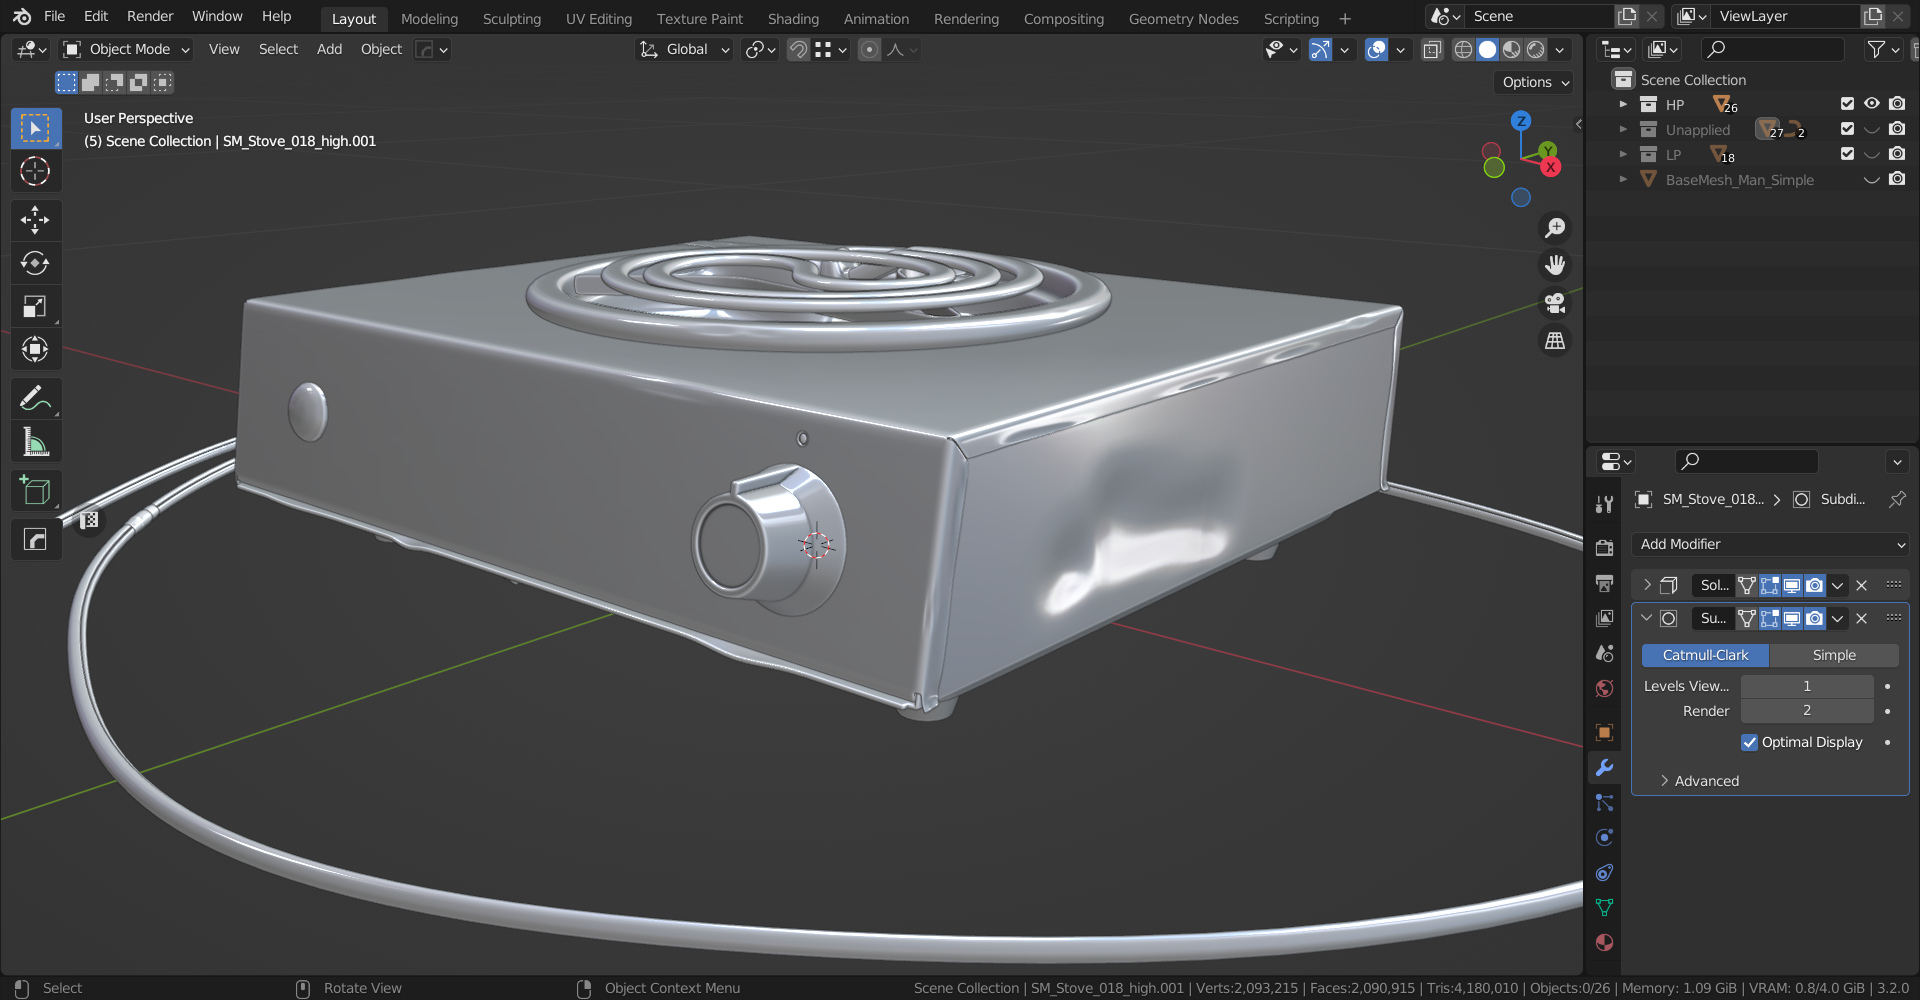The width and height of the screenshot is (1920, 1000).
Task: Open the viewport Options popover
Action: coord(1533,82)
